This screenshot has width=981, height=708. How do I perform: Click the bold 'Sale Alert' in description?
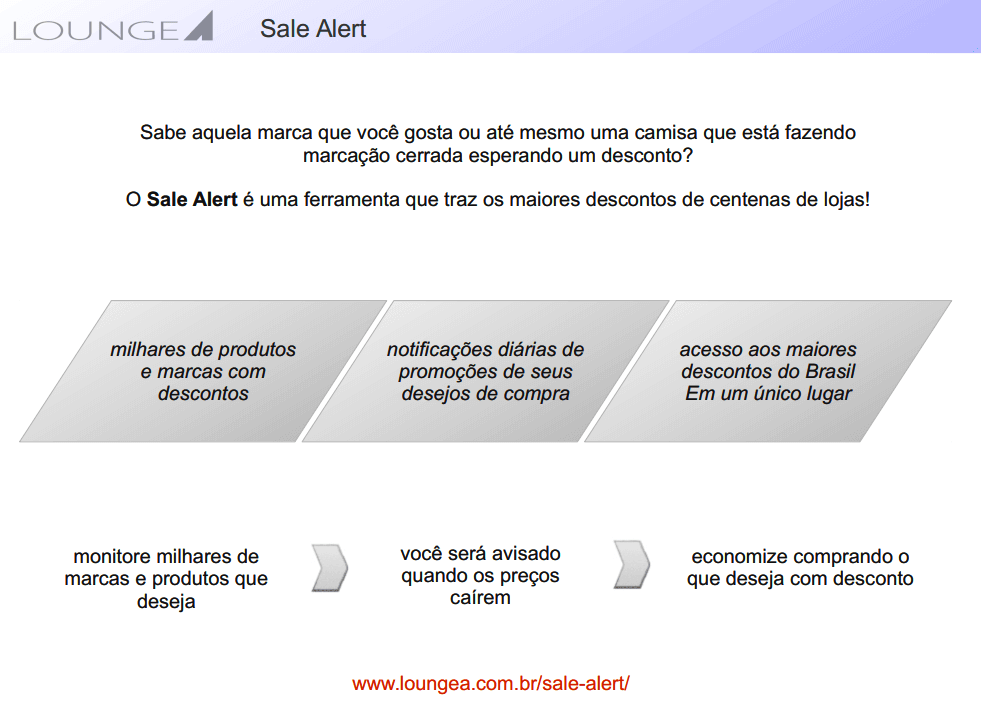tap(192, 200)
